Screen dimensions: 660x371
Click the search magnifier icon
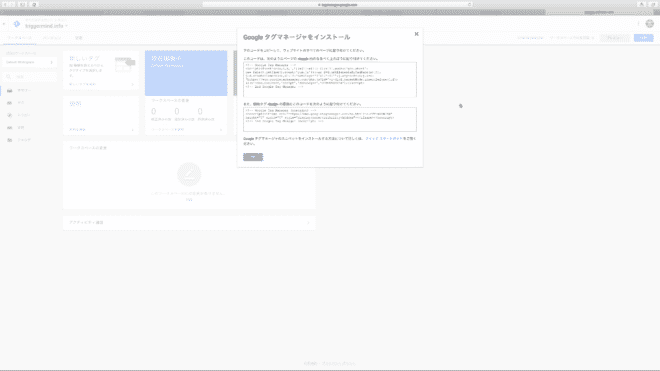pos(8,77)
